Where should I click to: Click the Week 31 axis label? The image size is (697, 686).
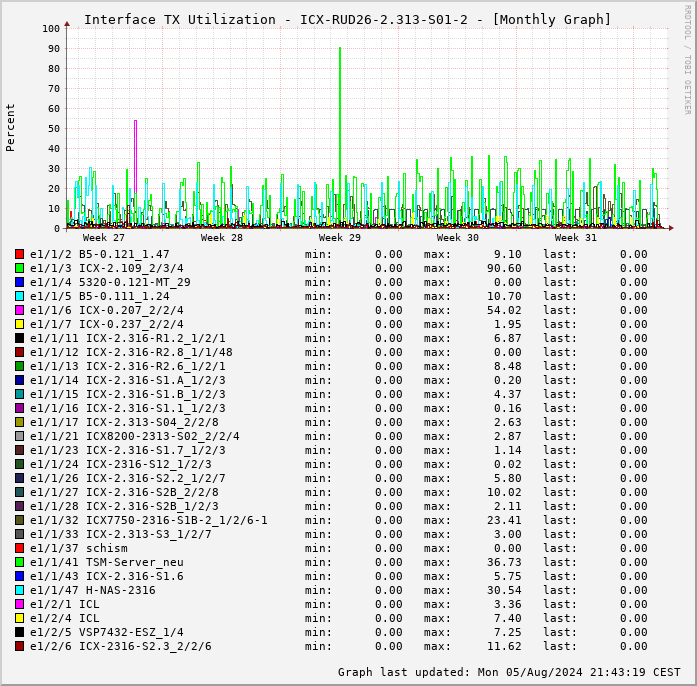pos(576,238)
